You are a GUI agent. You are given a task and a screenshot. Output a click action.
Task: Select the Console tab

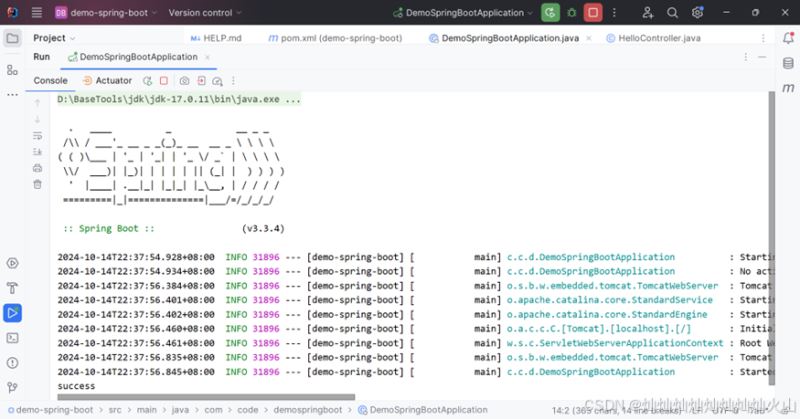click(50, 81)
